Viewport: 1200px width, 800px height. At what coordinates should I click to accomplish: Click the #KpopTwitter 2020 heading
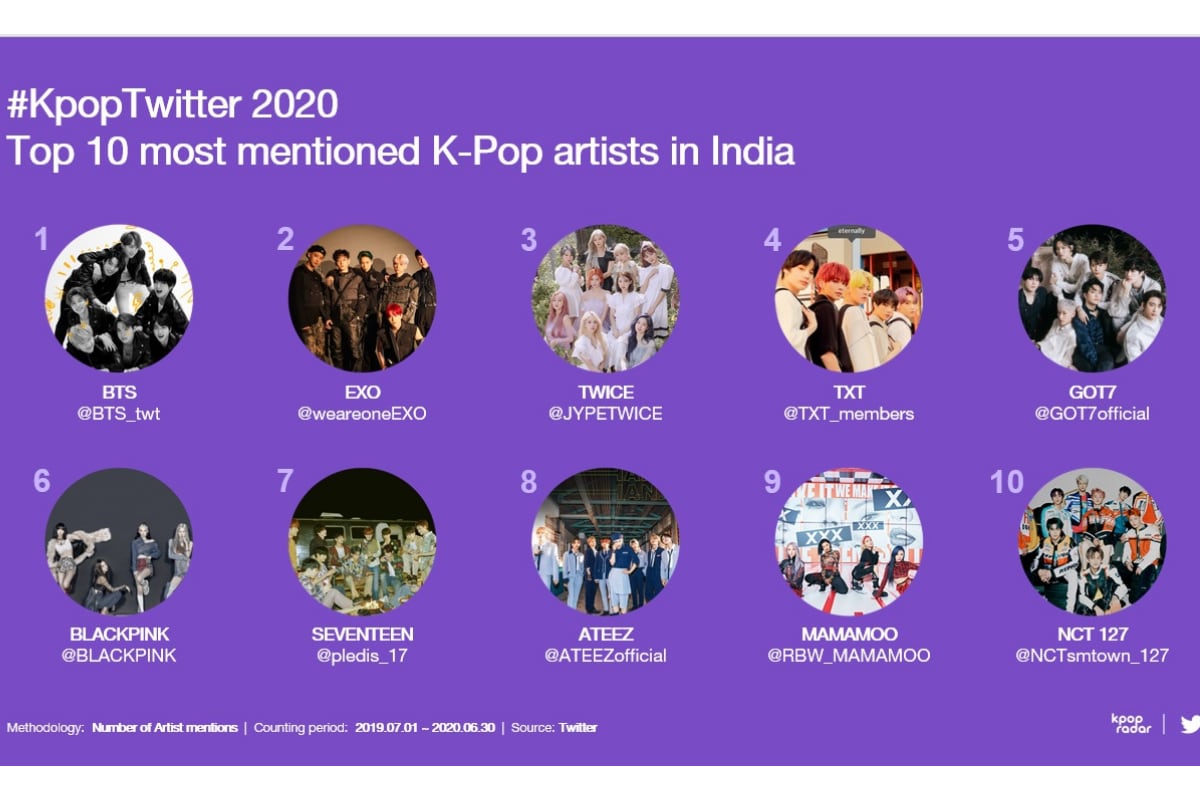172,105
